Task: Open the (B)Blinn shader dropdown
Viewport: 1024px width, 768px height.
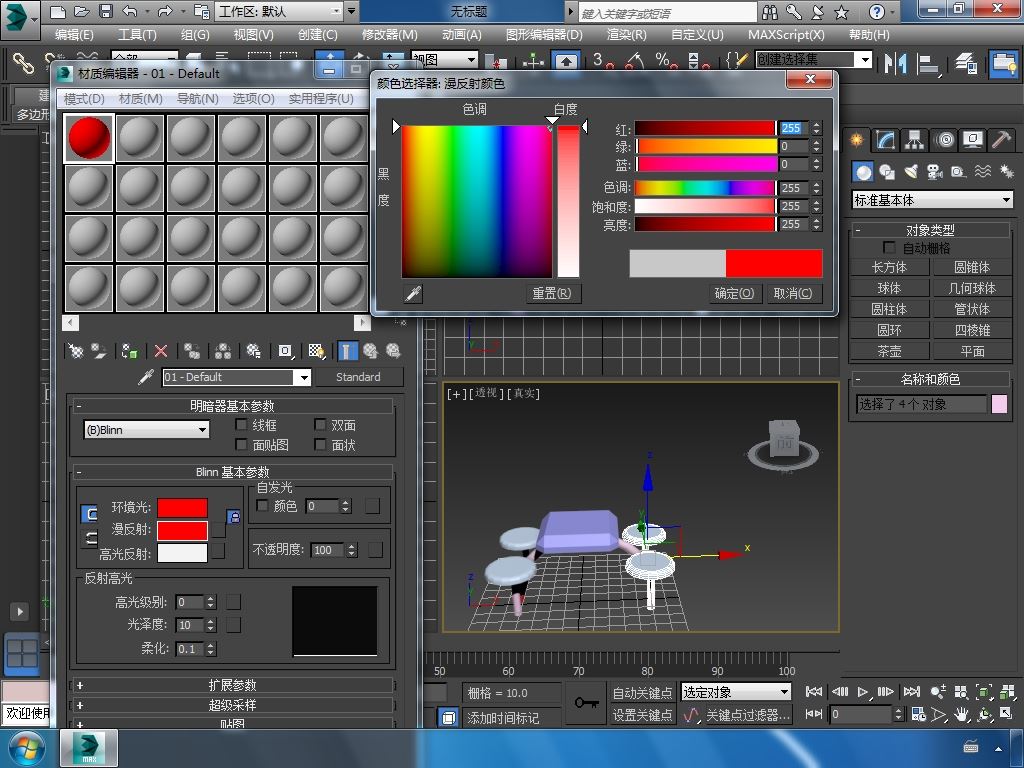Action: click(146, 430)
